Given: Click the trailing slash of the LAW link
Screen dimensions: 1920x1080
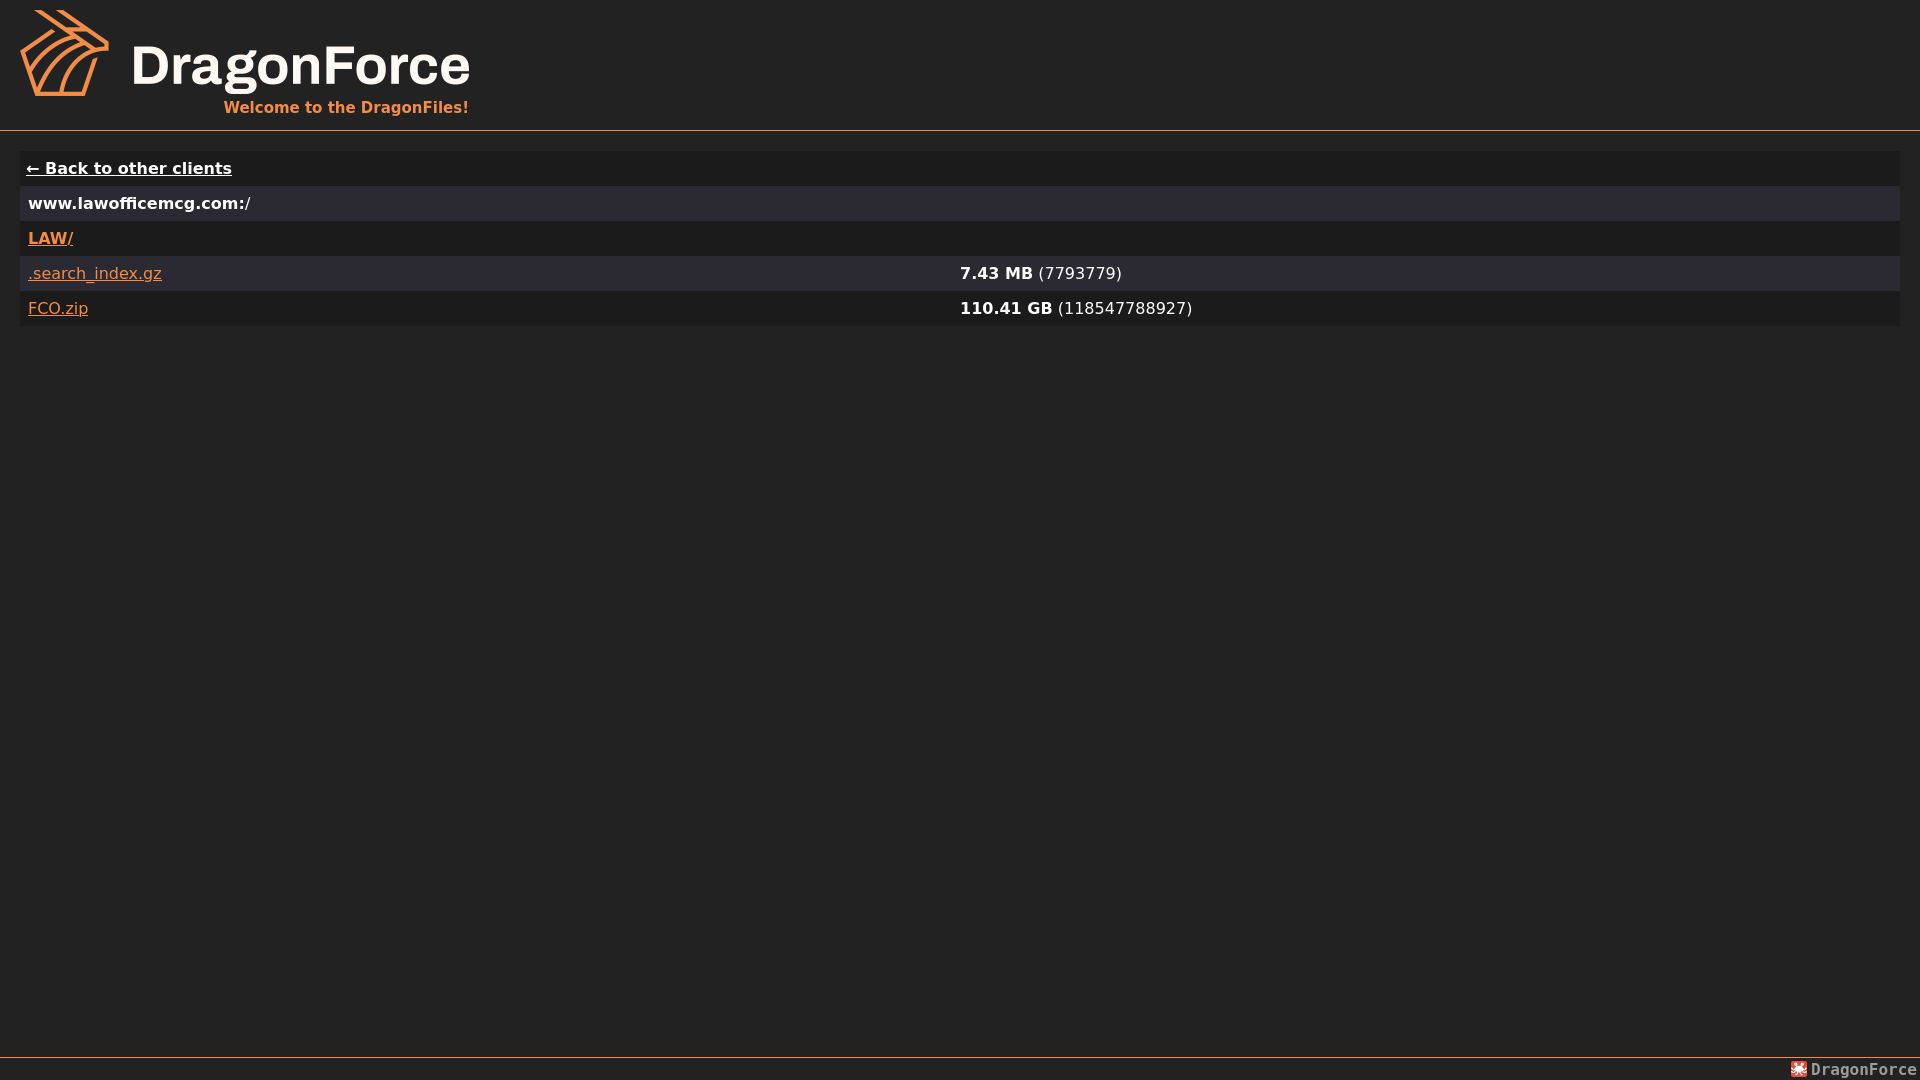Looking at the screenshot, I should (70, 238).
